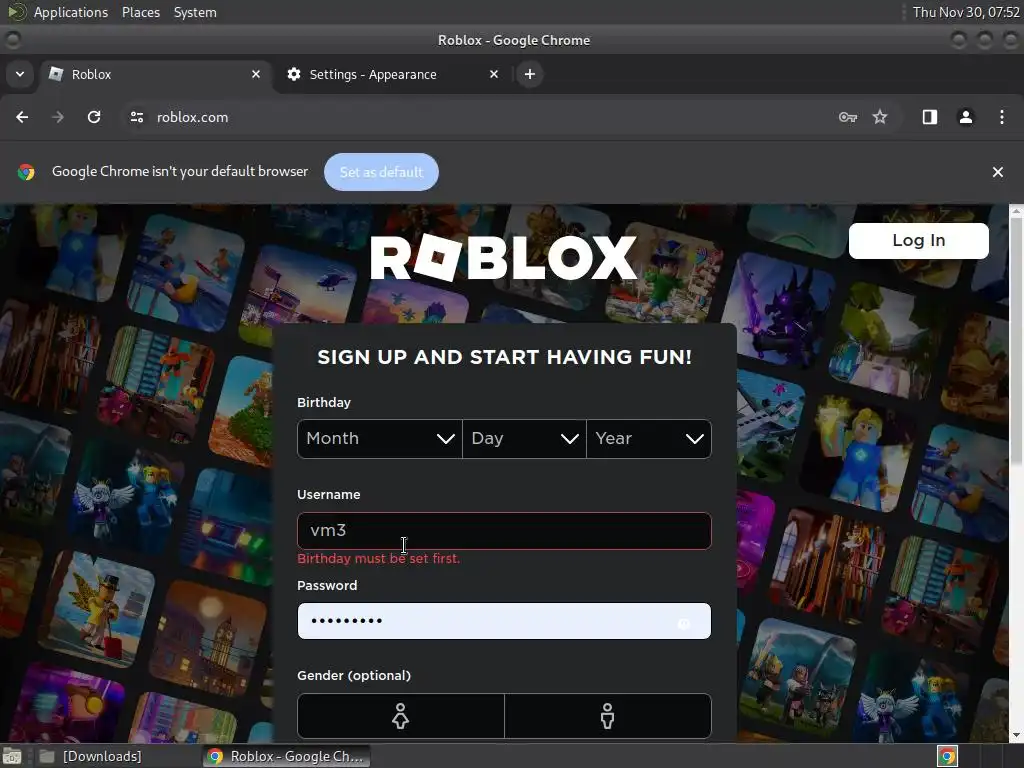
Task: Click the Chrome icon in the bottom panel
Action: point(947,756)
